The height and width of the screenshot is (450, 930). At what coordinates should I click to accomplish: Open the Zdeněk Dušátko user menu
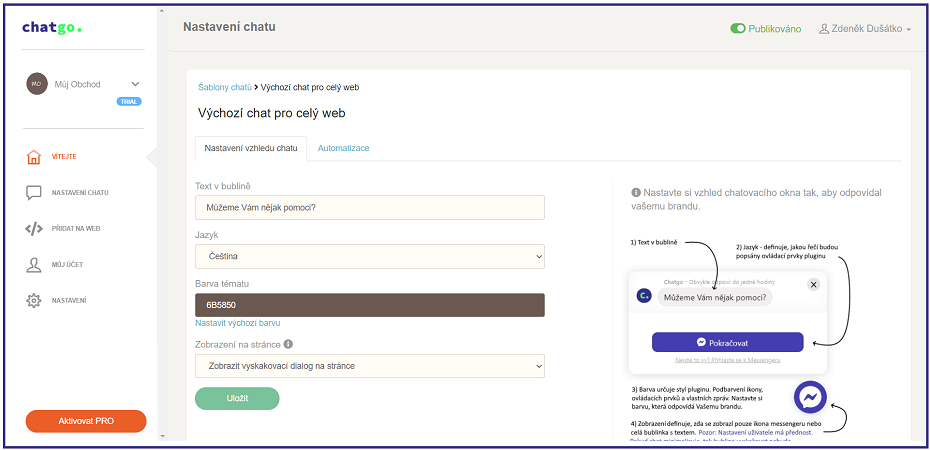865,28
